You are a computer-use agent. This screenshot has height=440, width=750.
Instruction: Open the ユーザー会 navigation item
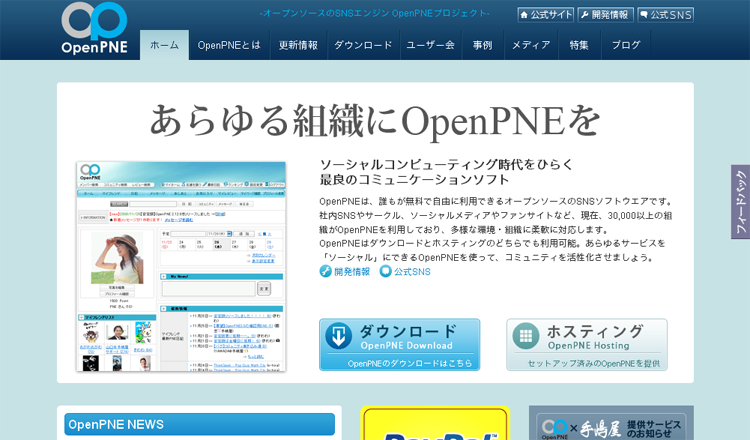coord(430,45)
